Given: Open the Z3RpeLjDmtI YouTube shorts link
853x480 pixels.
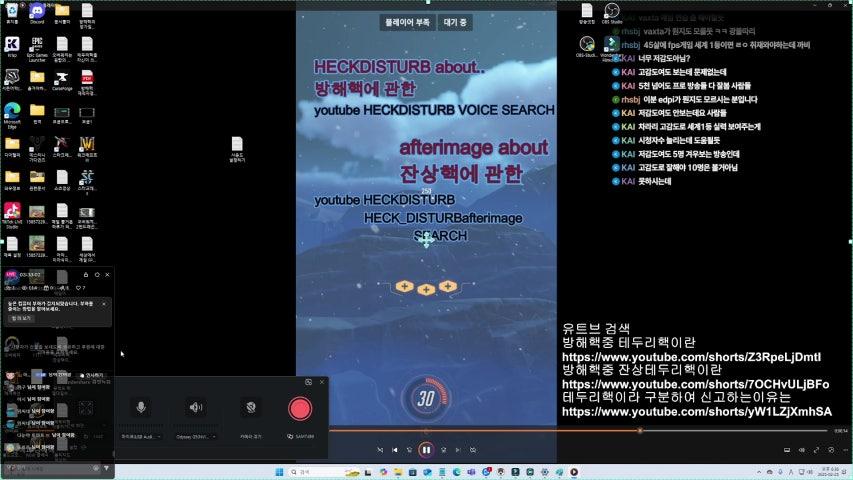Looking at the screenshot, I should point(691,357).
